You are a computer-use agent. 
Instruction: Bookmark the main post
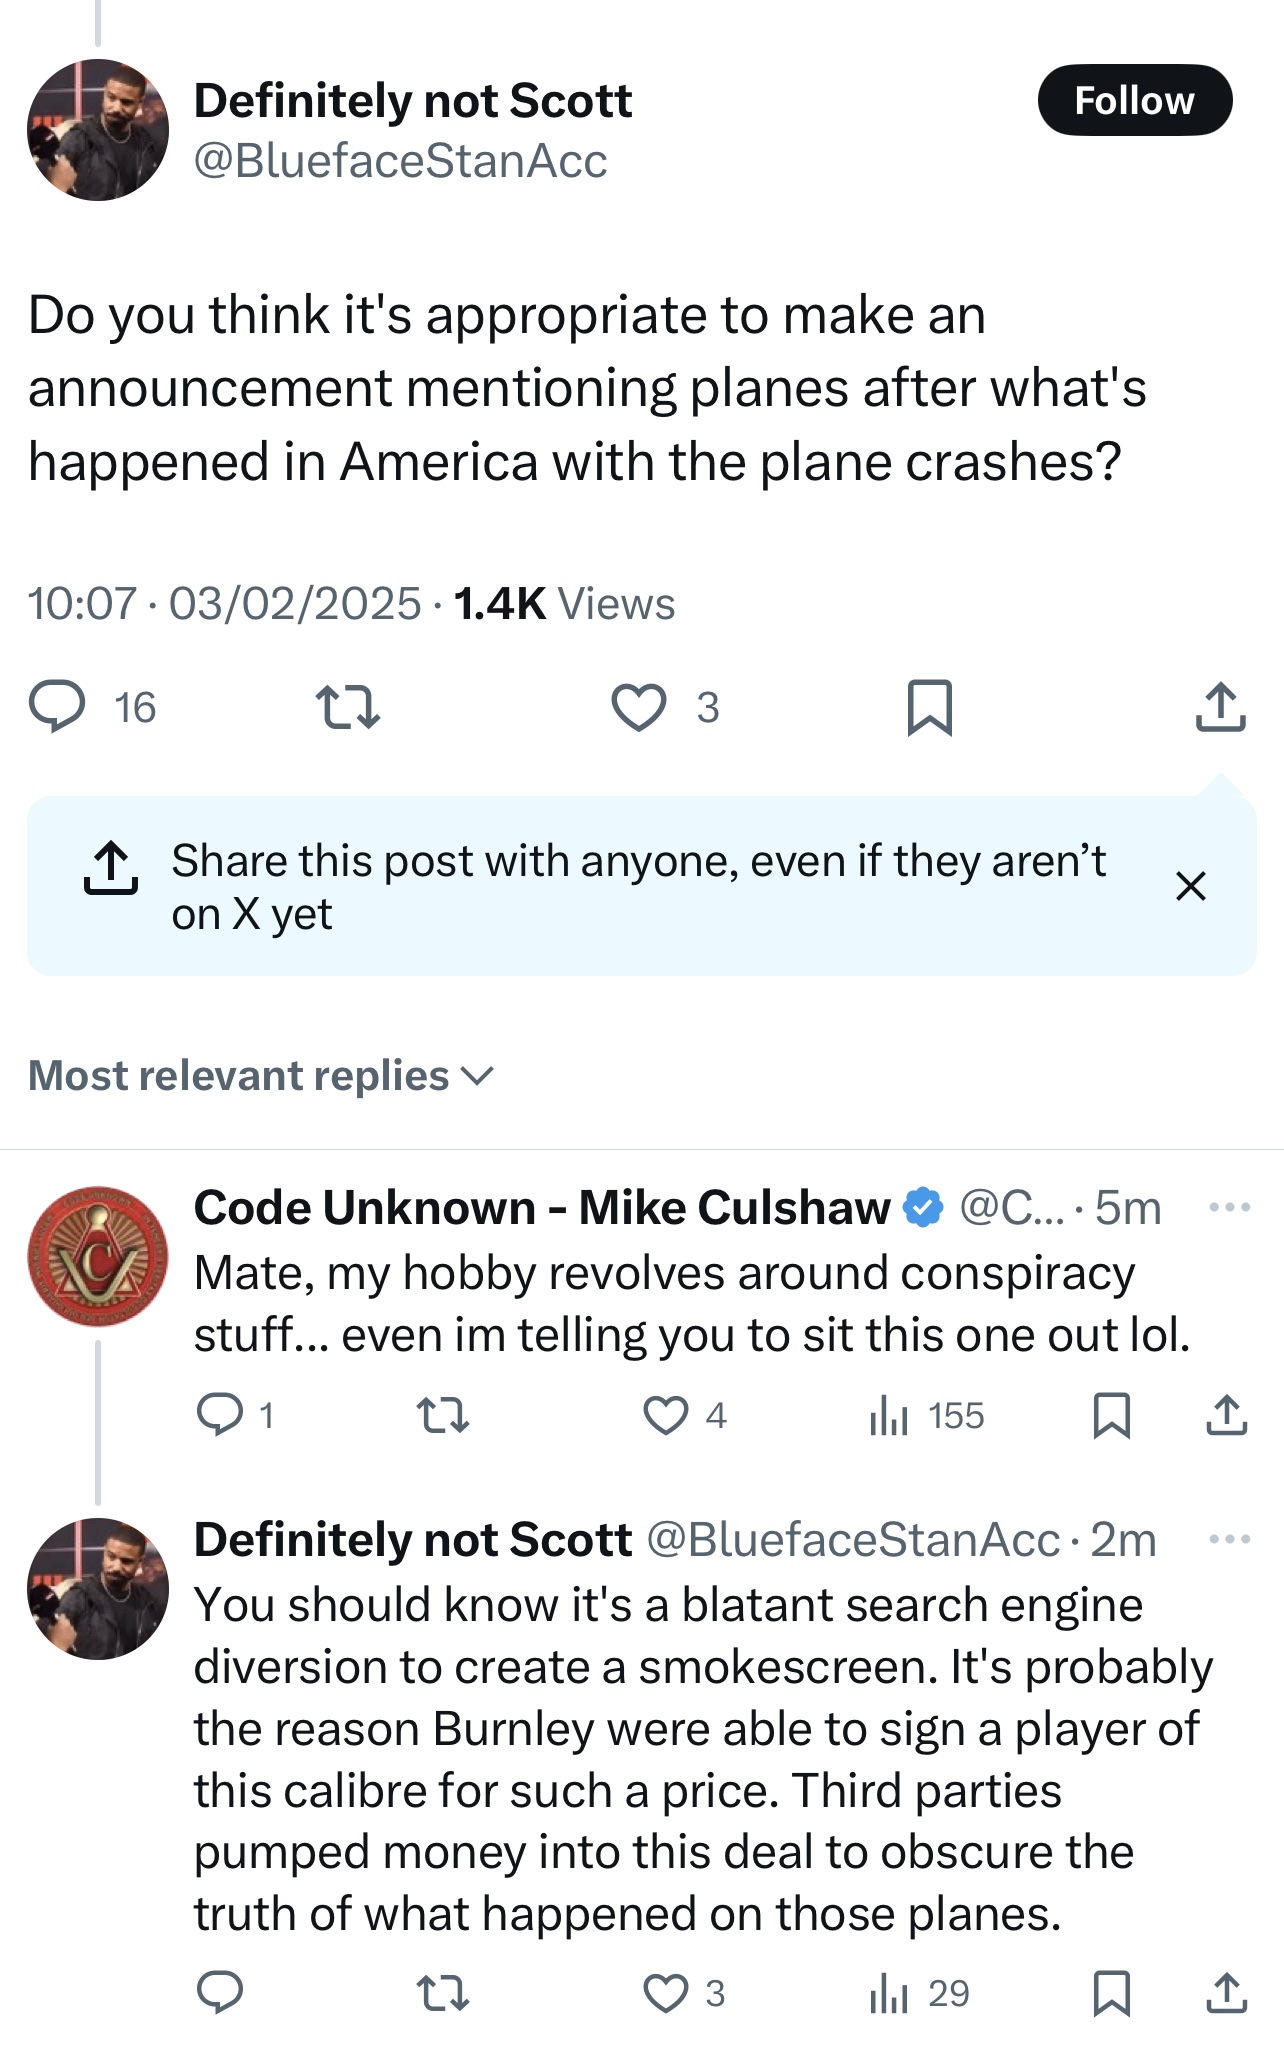pos(929,707)
